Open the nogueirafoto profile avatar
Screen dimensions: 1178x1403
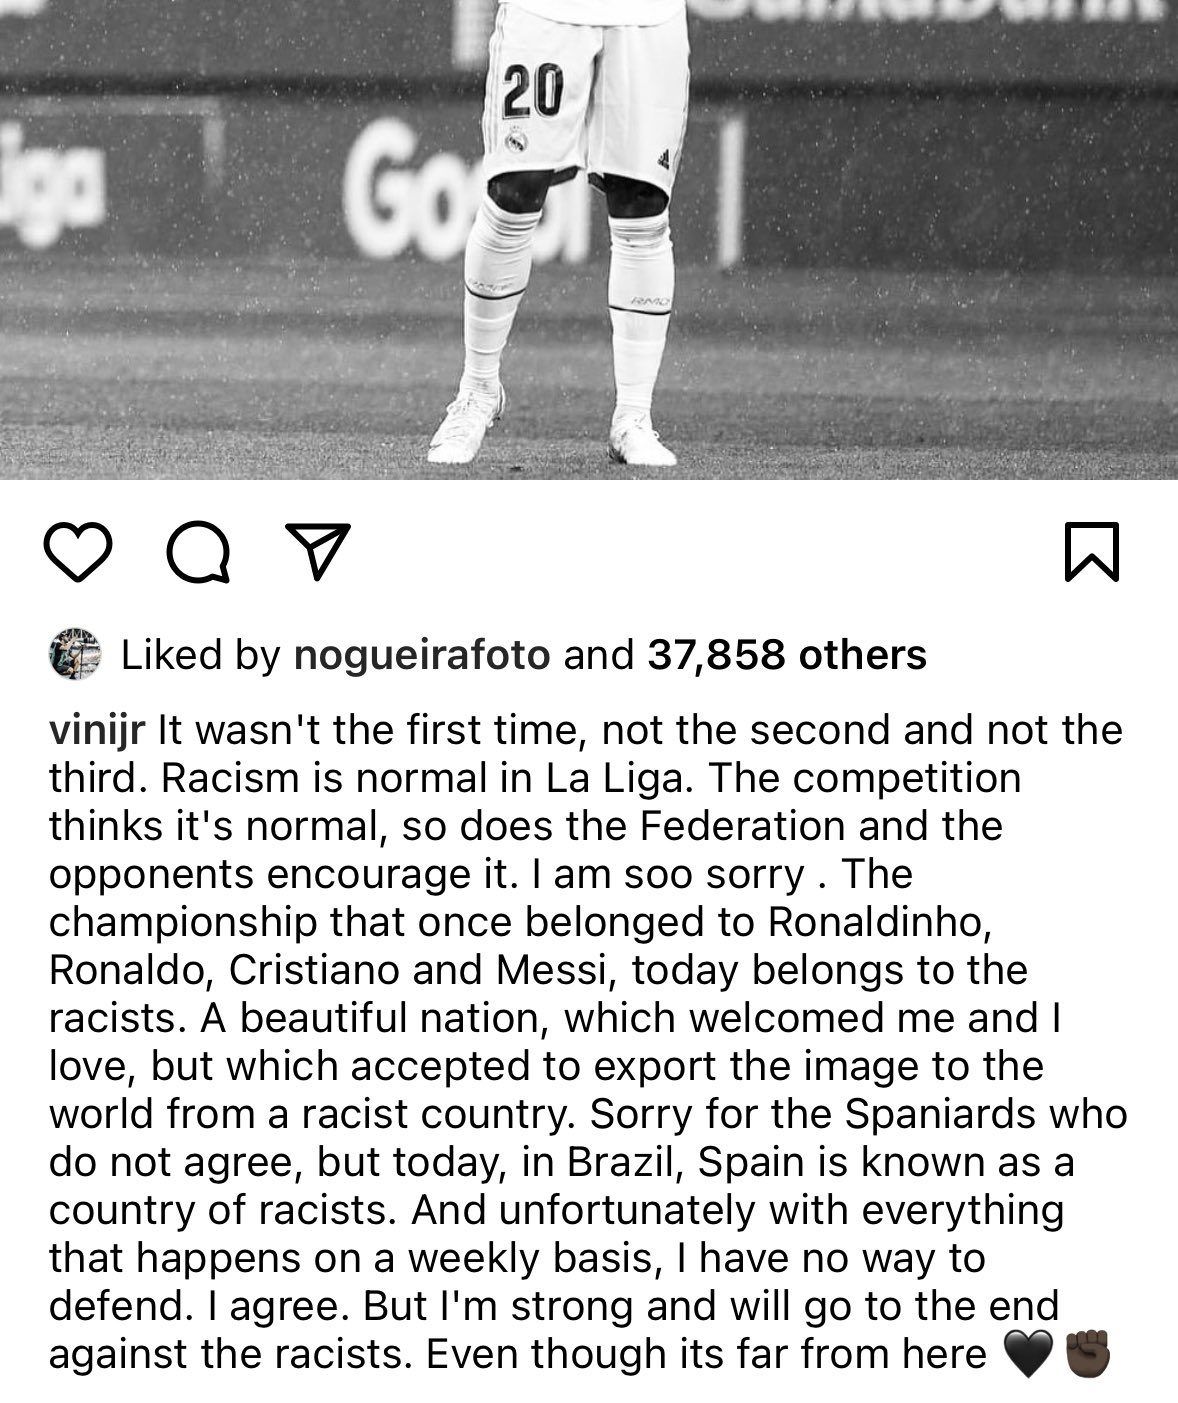(x=75, y=655)
